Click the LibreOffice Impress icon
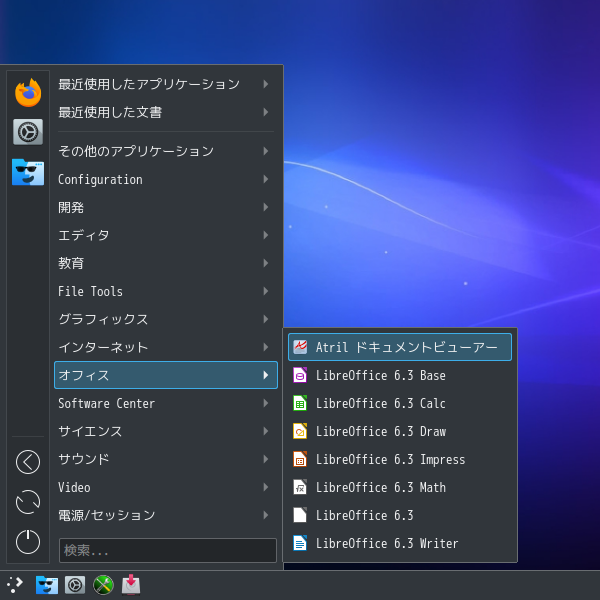This screenshot has width=600, height=600. 300,459
